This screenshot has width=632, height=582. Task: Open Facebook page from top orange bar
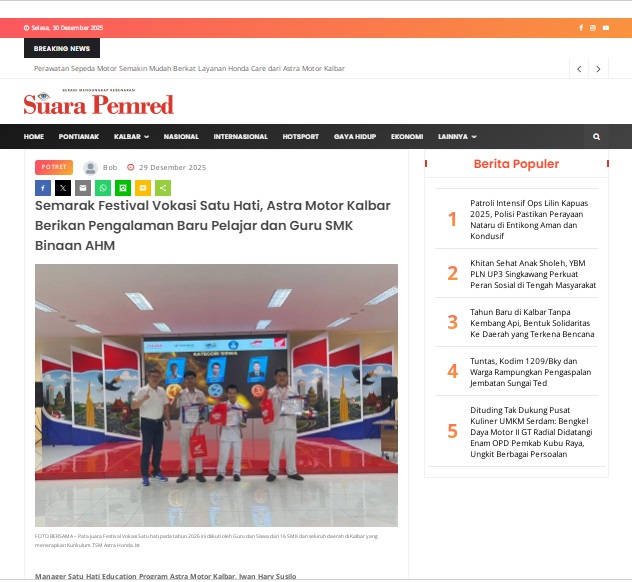pos(581,28)
